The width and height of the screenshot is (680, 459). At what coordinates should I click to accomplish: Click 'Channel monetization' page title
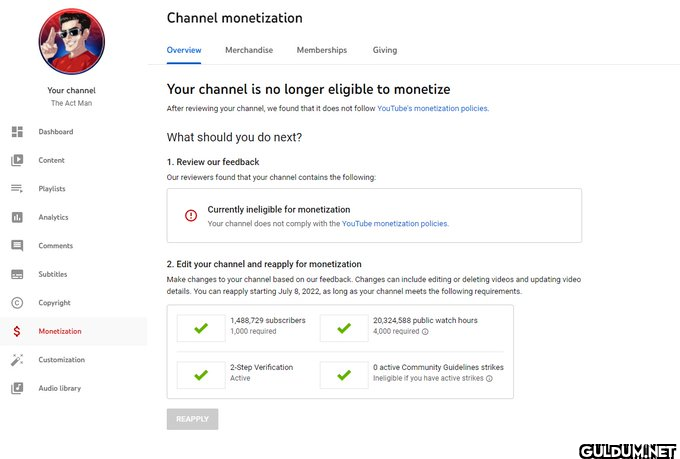click(235, 18)
